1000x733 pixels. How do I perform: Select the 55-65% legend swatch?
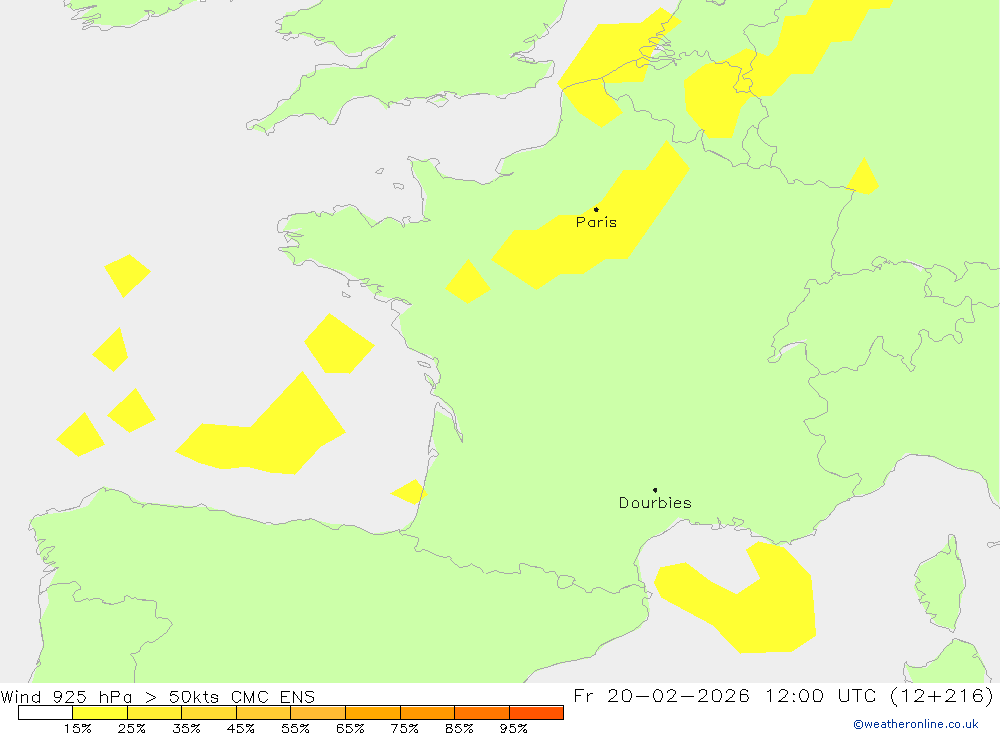click(318, 713)
